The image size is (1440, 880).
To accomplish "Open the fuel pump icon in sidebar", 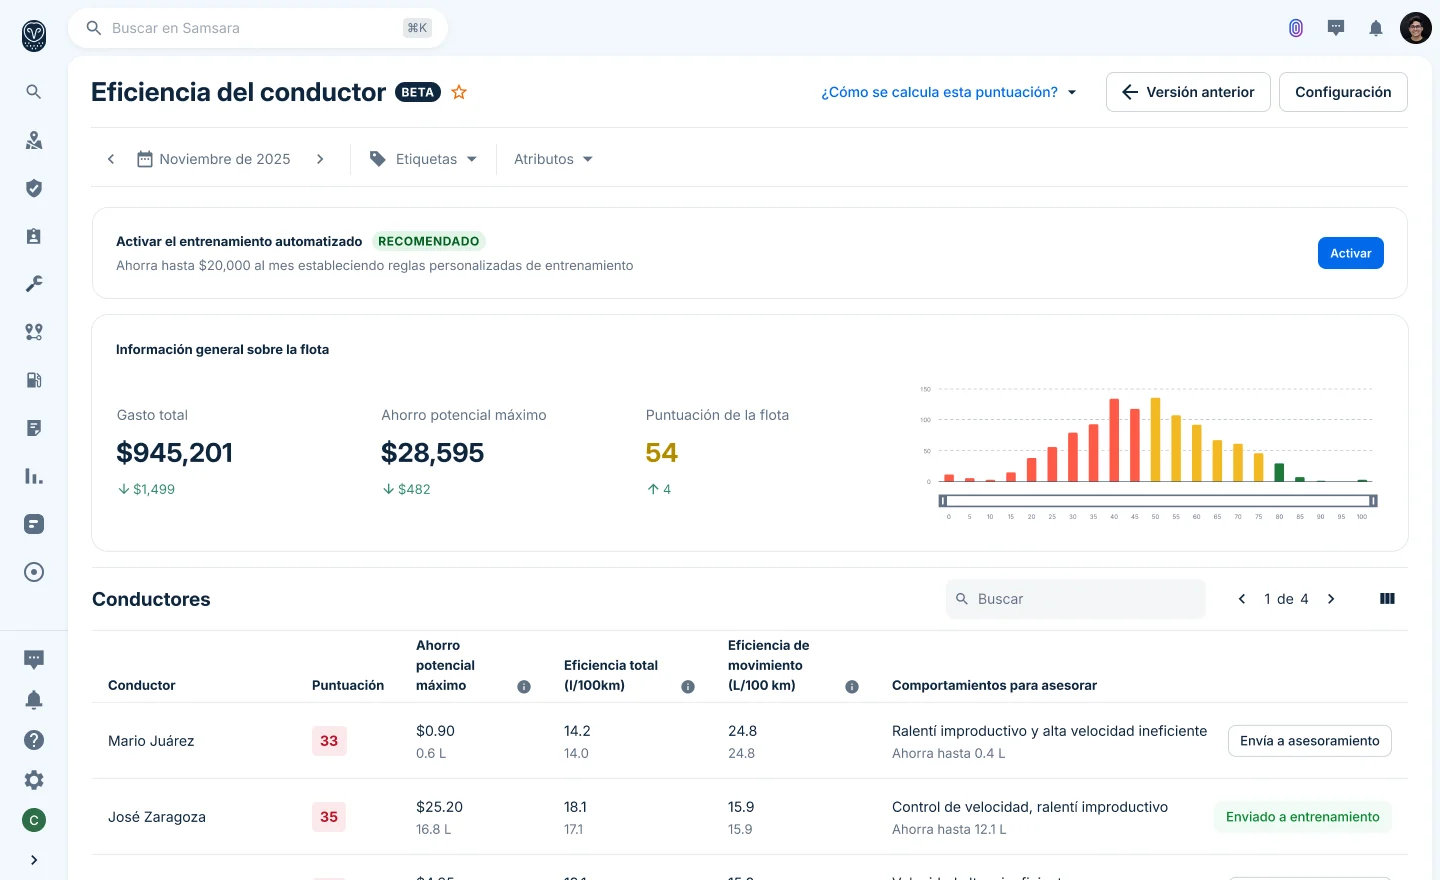I will [x=34, y=380].
